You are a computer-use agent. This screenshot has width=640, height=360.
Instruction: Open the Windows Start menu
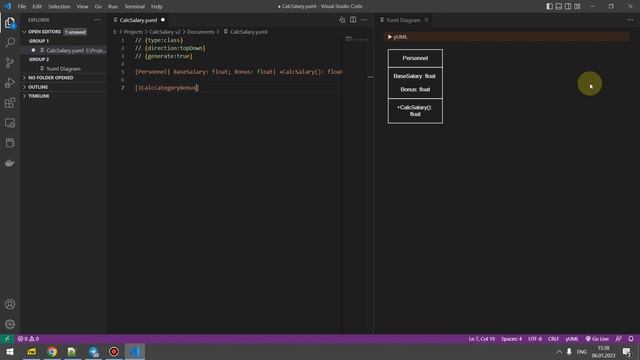coord(10,352)
